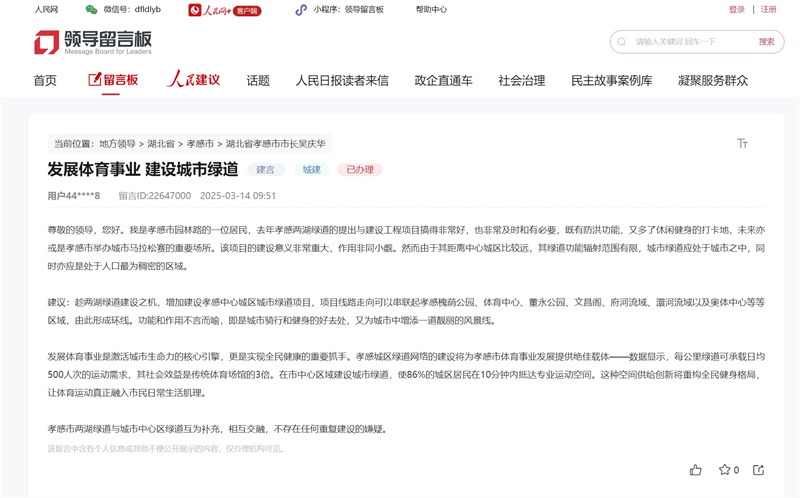The image size is (800, 498).
Task: Open 凝聚服务群众 navigation tab
Action: [x=713, y=80]
